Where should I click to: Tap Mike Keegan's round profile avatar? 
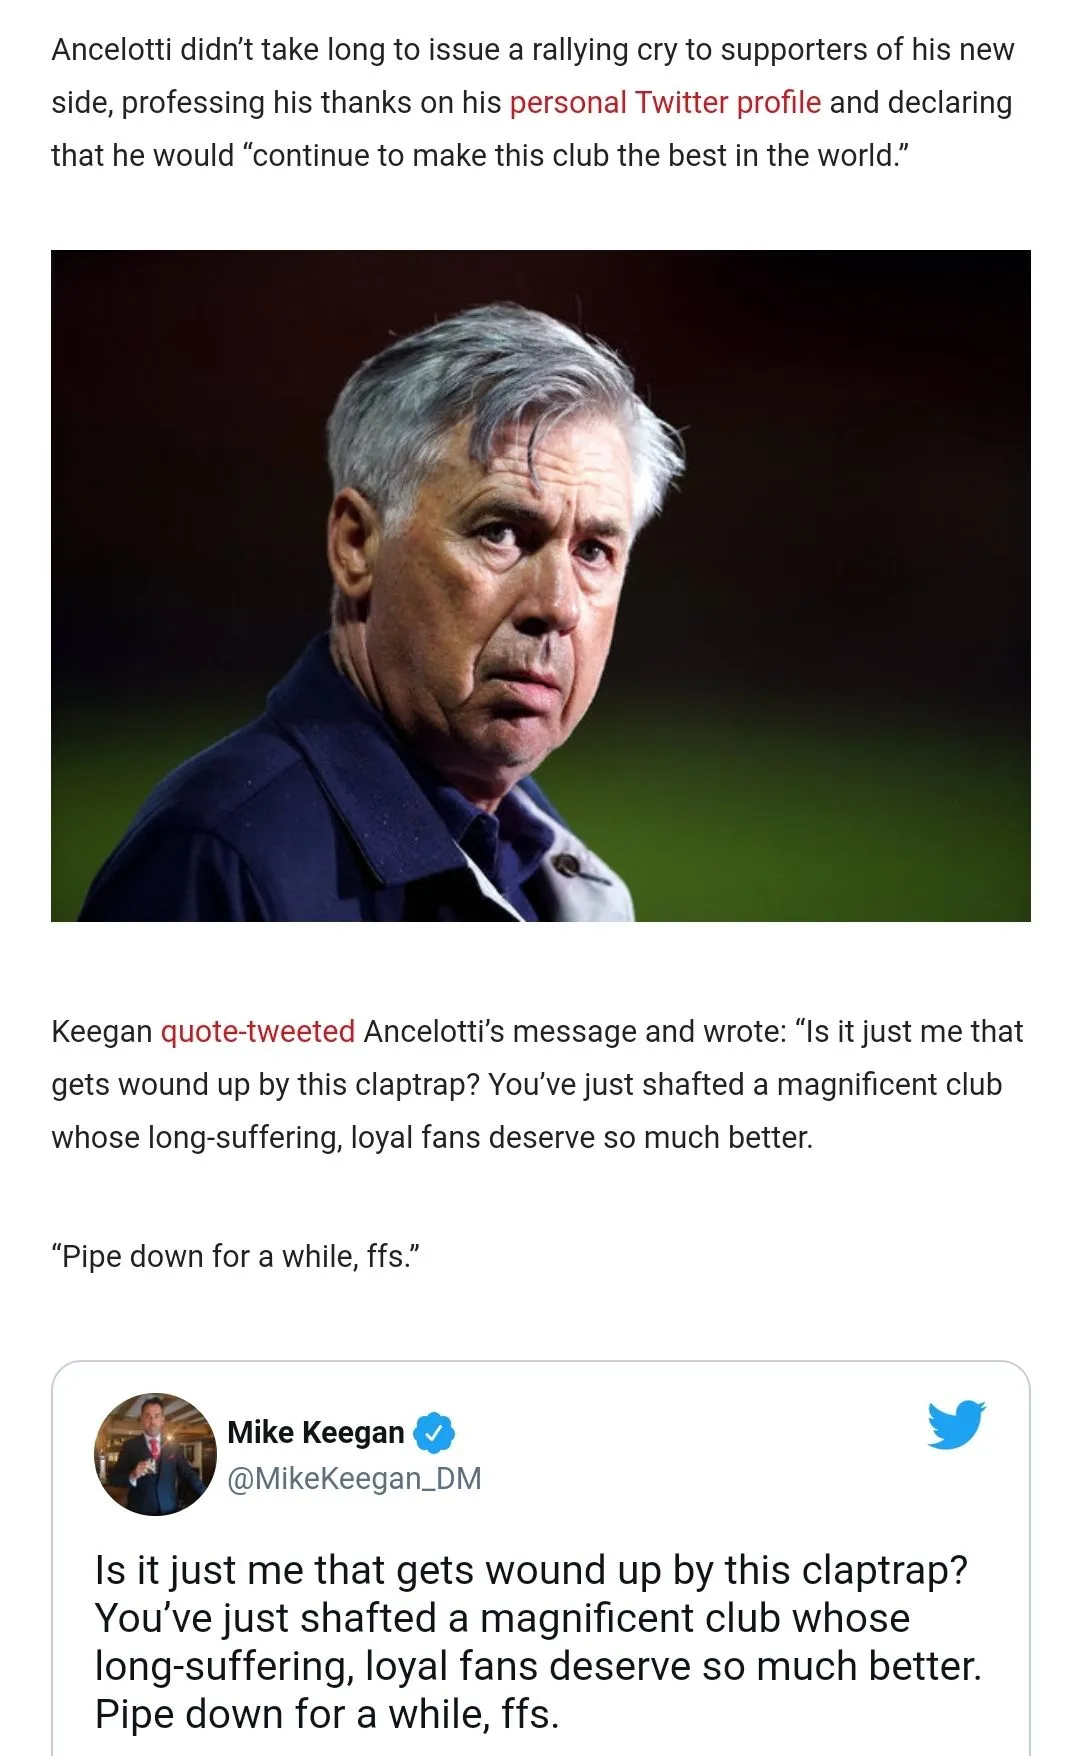155,1454
